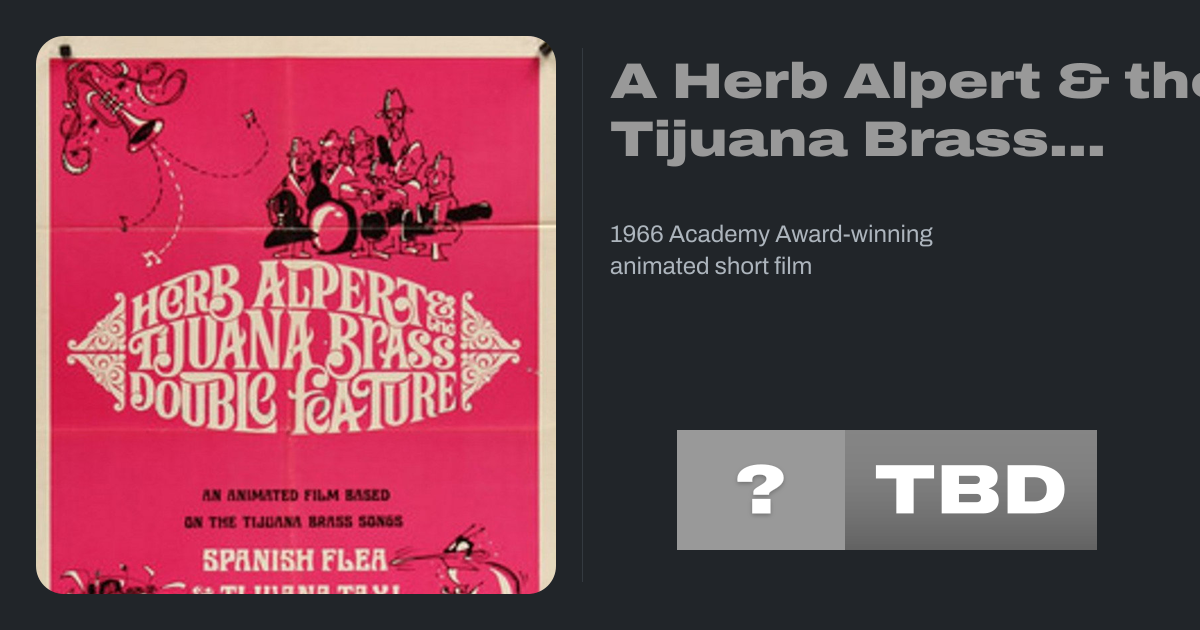Click the question mark score box
Image resolution: width=1200 pixels, height=630 pixels.
(760, 490)
